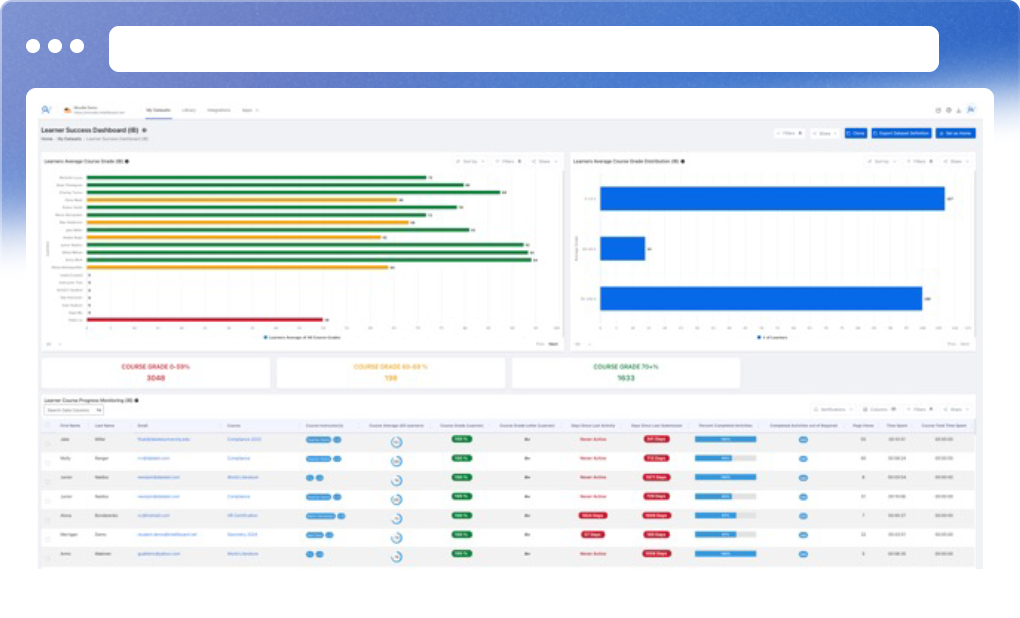Click the Percent Completed bar in Bondarenko's row
The height and width of the screenshot is (618, 1020).
point(725,516)
